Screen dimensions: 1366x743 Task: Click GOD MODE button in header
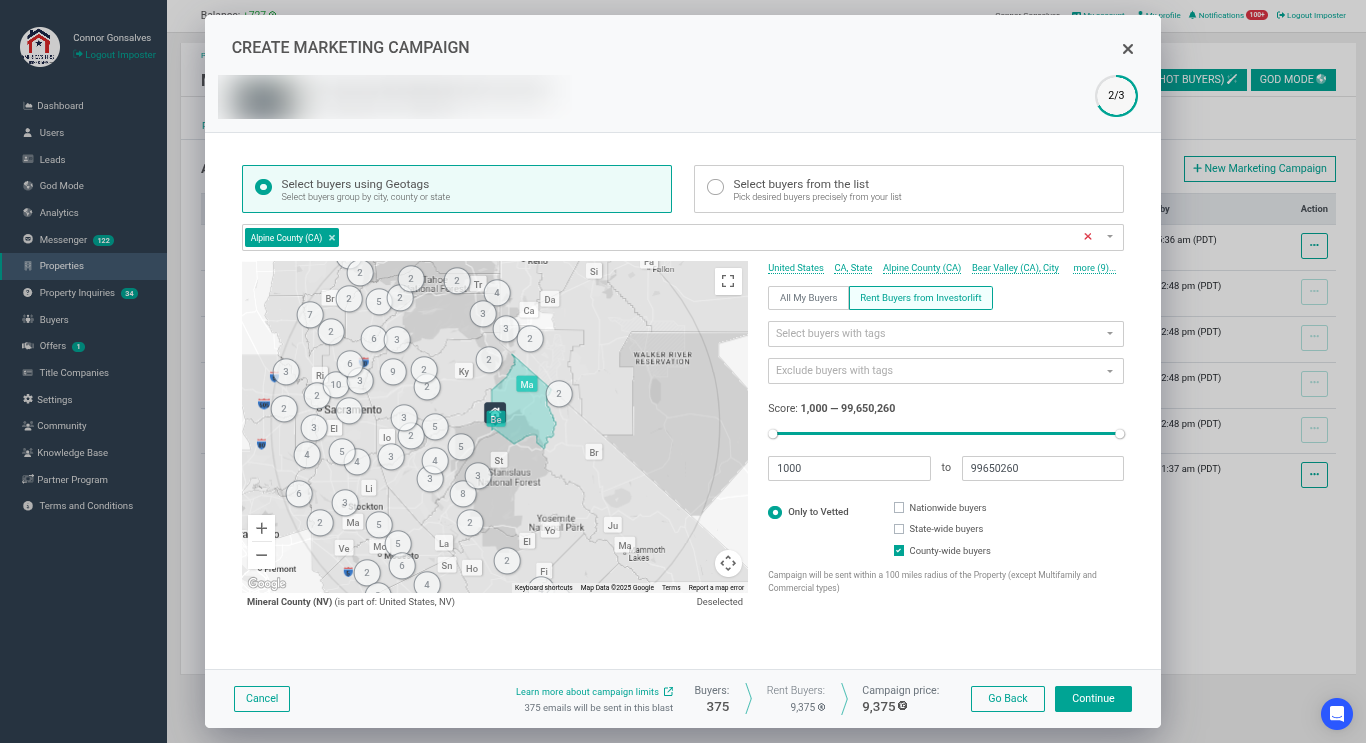[1293, 79]
